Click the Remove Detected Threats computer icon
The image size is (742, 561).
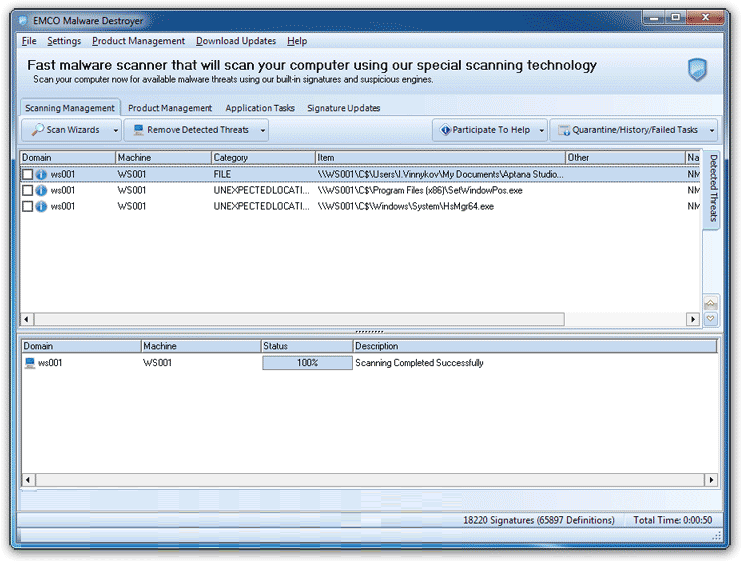[x=138, y=130]
